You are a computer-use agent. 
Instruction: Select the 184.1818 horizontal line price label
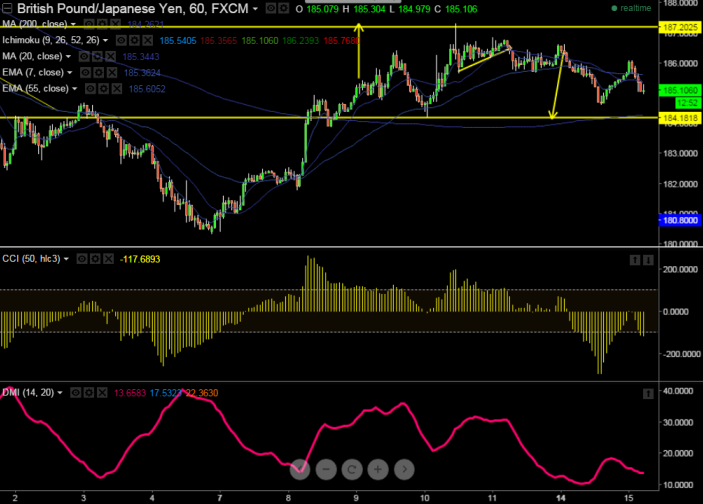tap(680, 118)
